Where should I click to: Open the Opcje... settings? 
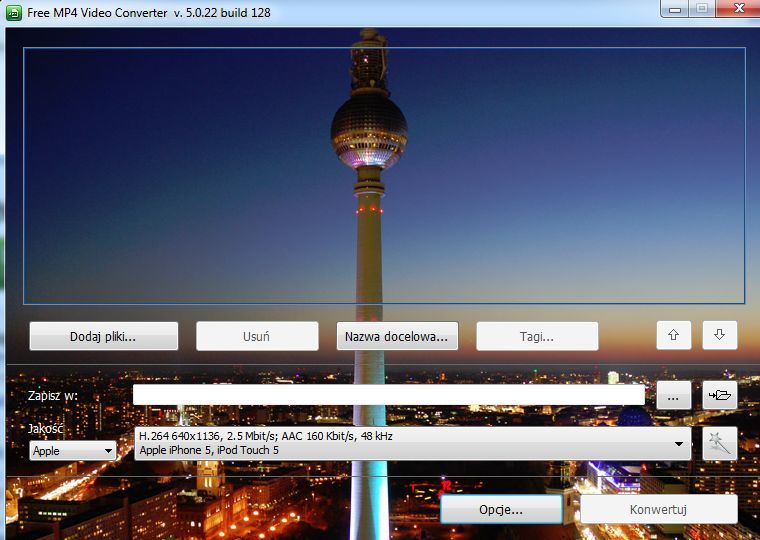(501, 509)
